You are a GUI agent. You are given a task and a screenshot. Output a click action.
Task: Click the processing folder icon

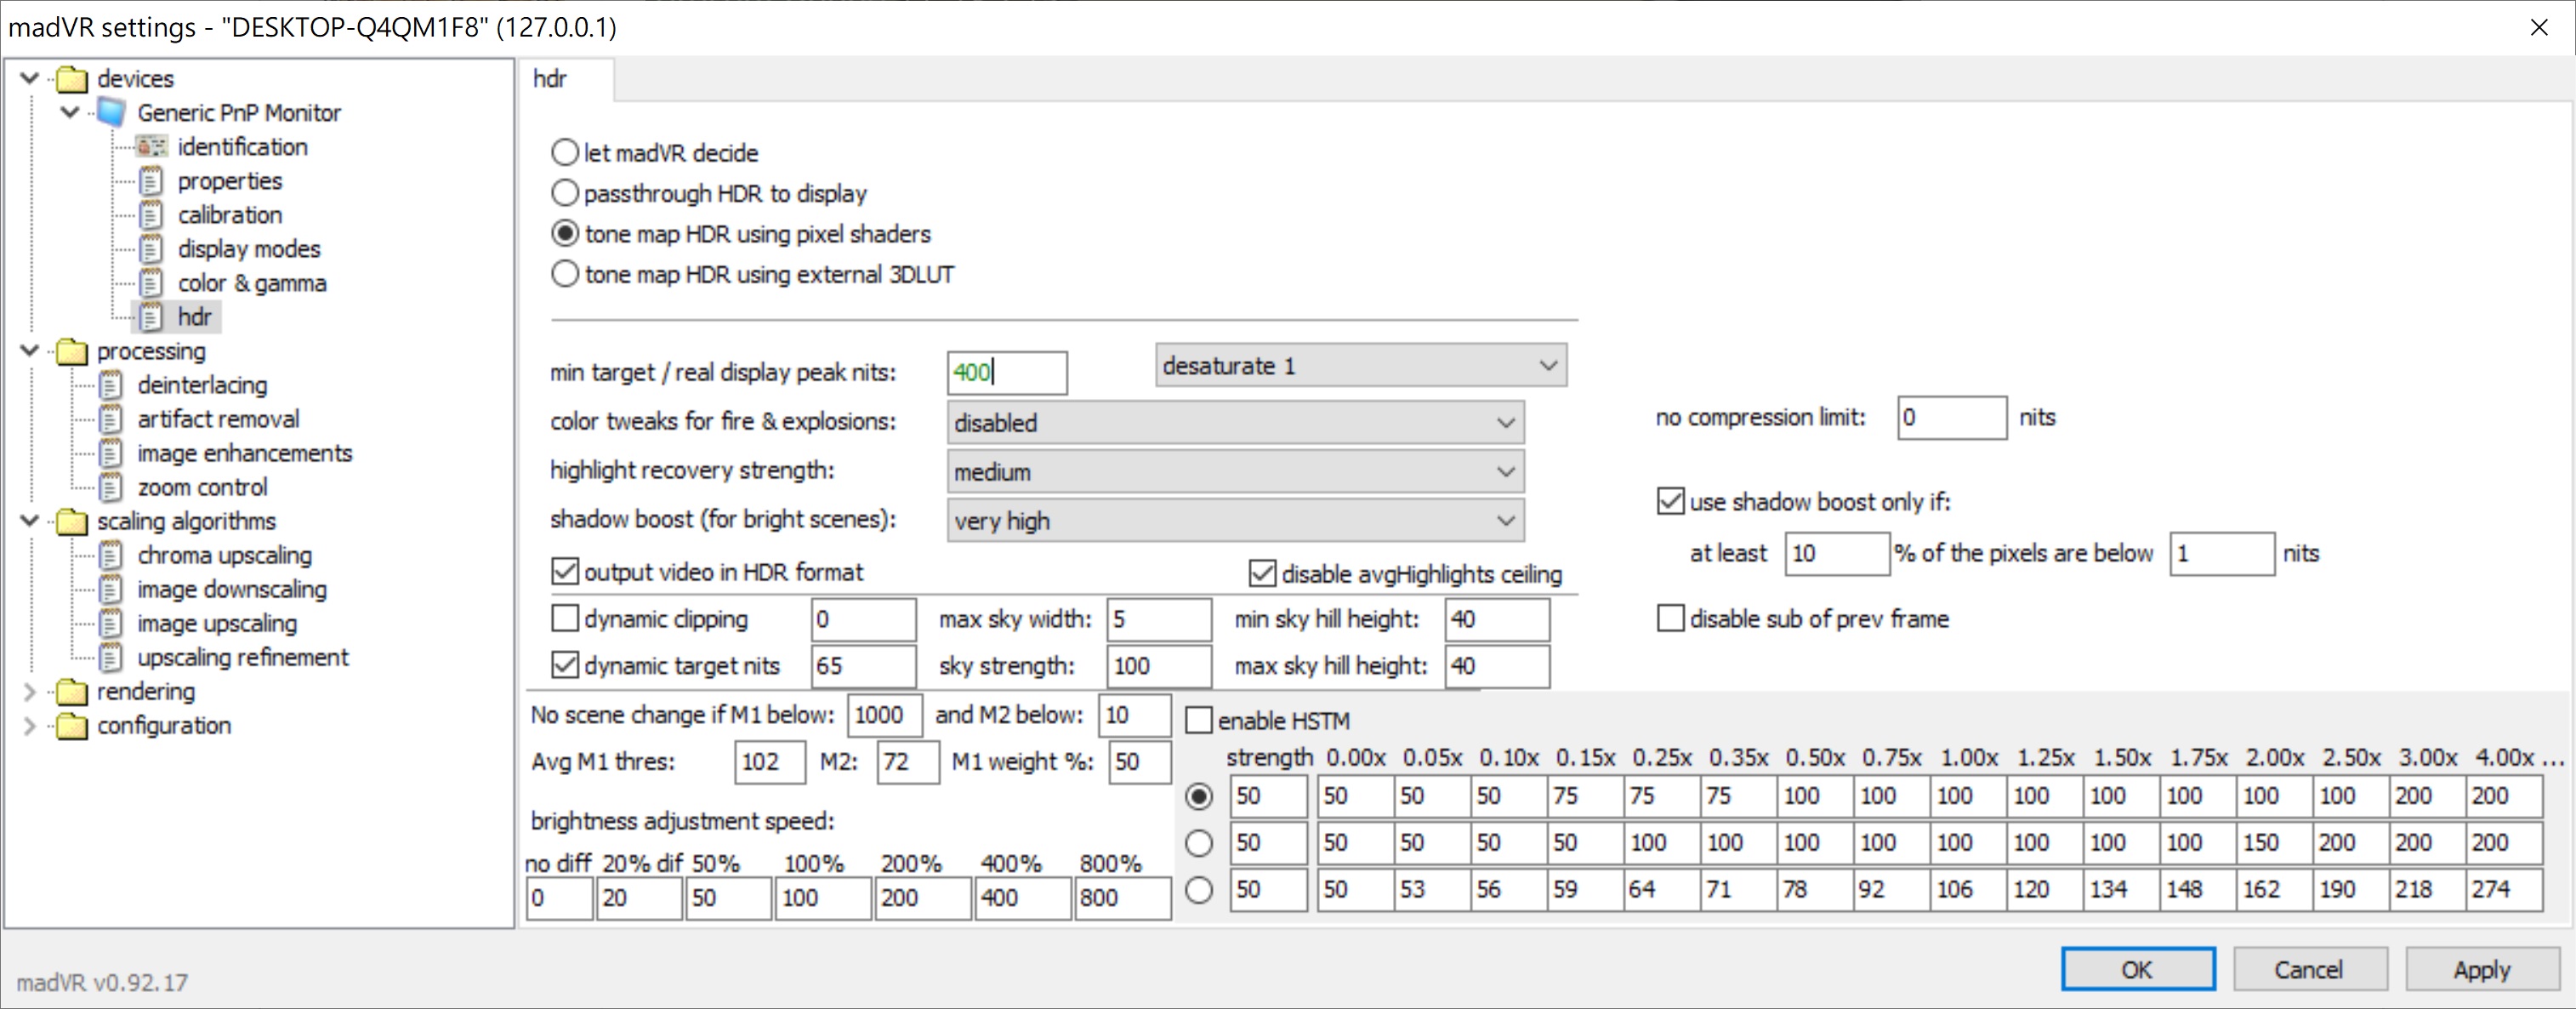coord(72,351)
